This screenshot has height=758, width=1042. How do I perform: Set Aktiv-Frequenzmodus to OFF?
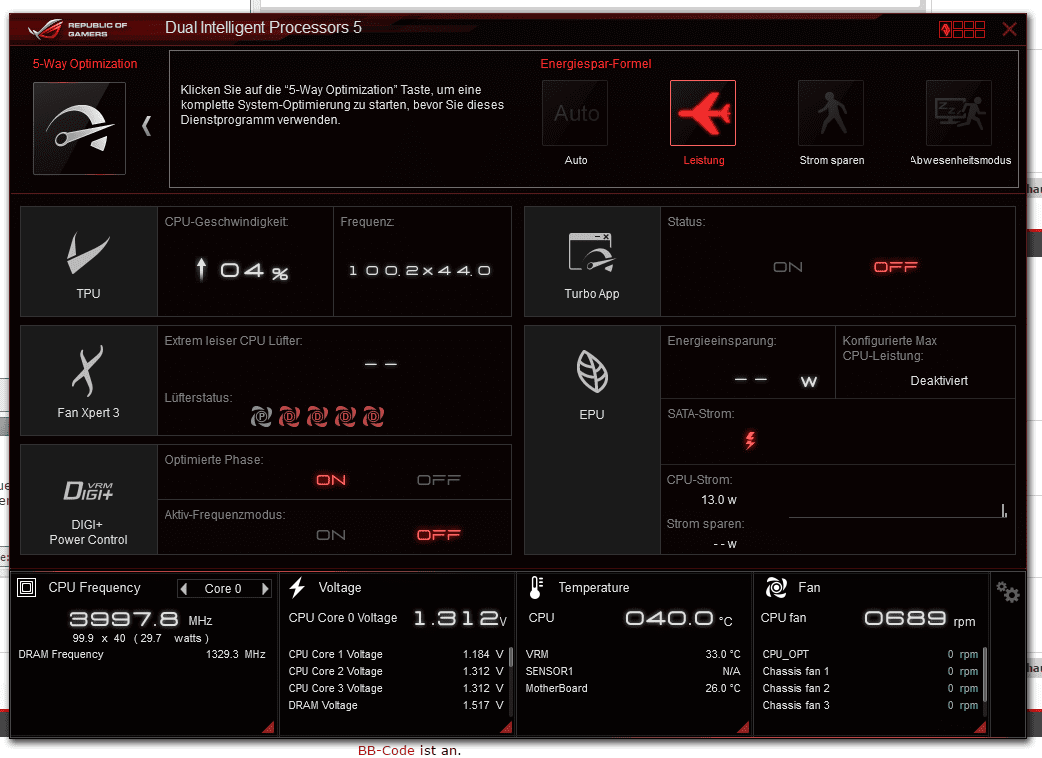(439, 535)
